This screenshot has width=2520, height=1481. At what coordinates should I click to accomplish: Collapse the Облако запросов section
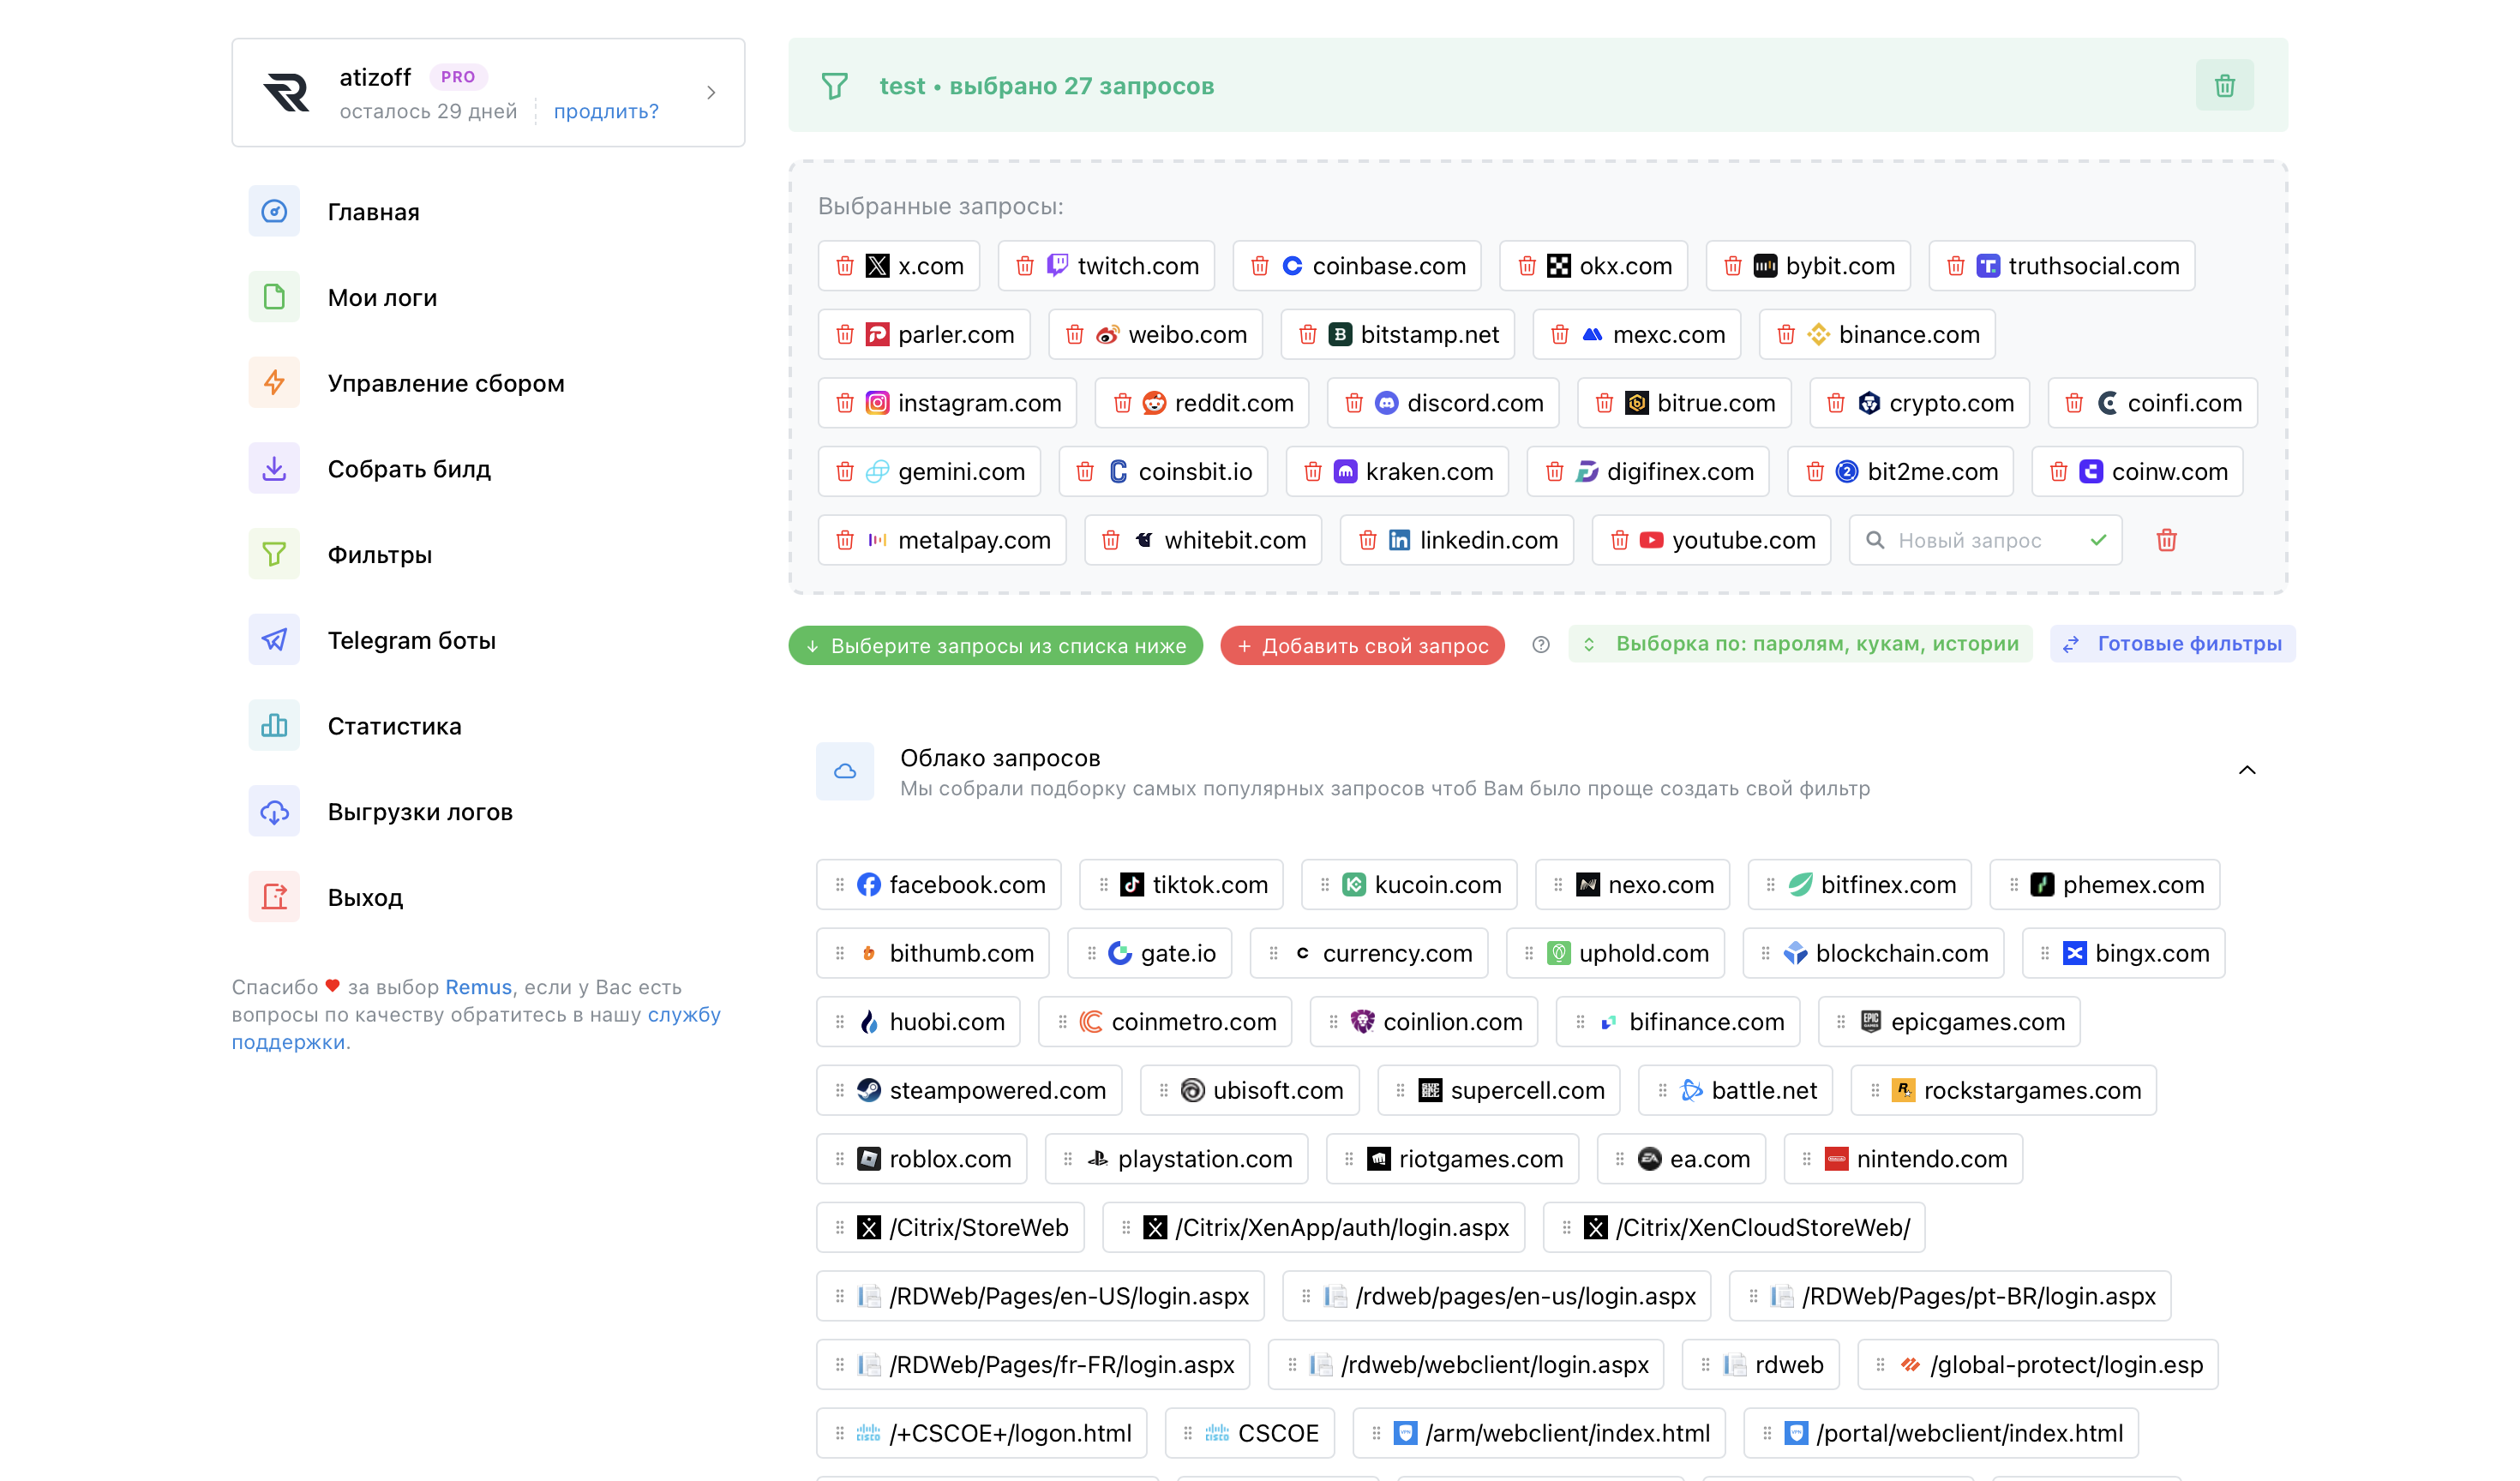tap(2246, 770)
